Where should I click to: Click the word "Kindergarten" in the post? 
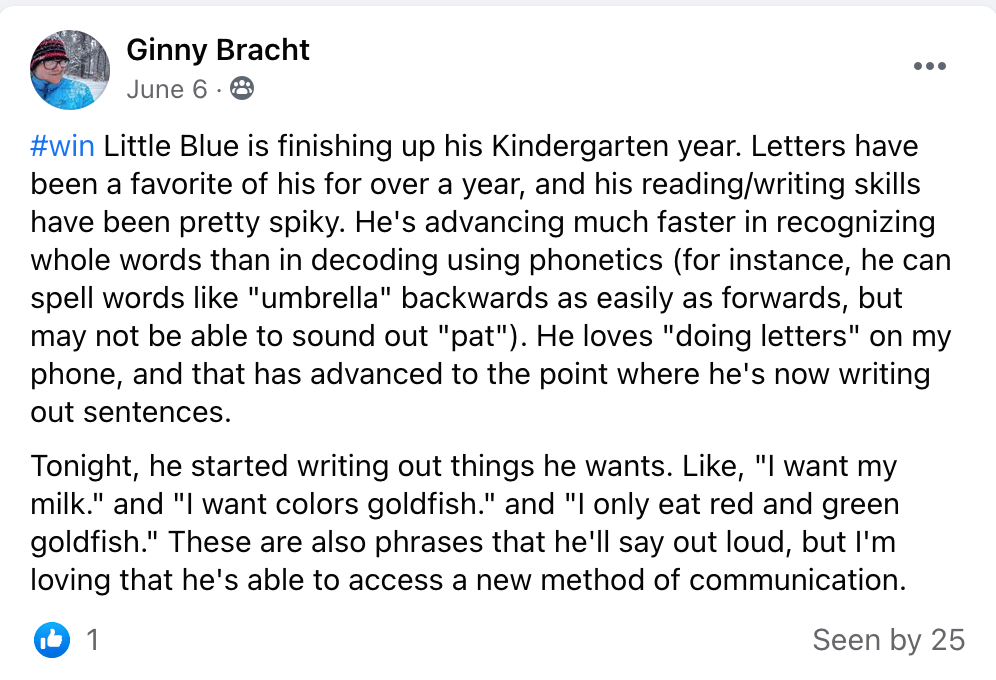[575, 147]
